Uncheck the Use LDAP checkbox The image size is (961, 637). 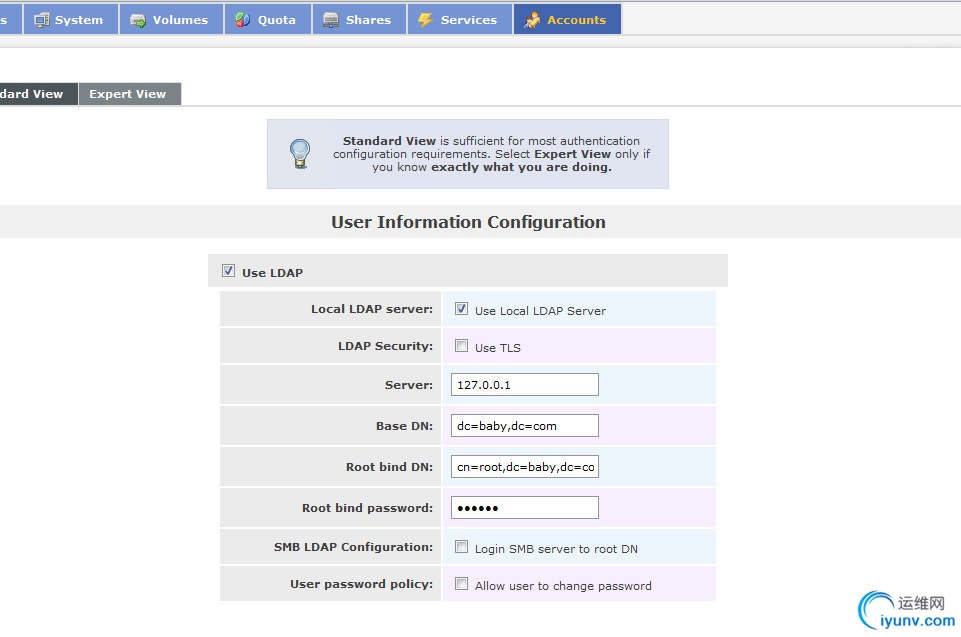coord(228,271)
